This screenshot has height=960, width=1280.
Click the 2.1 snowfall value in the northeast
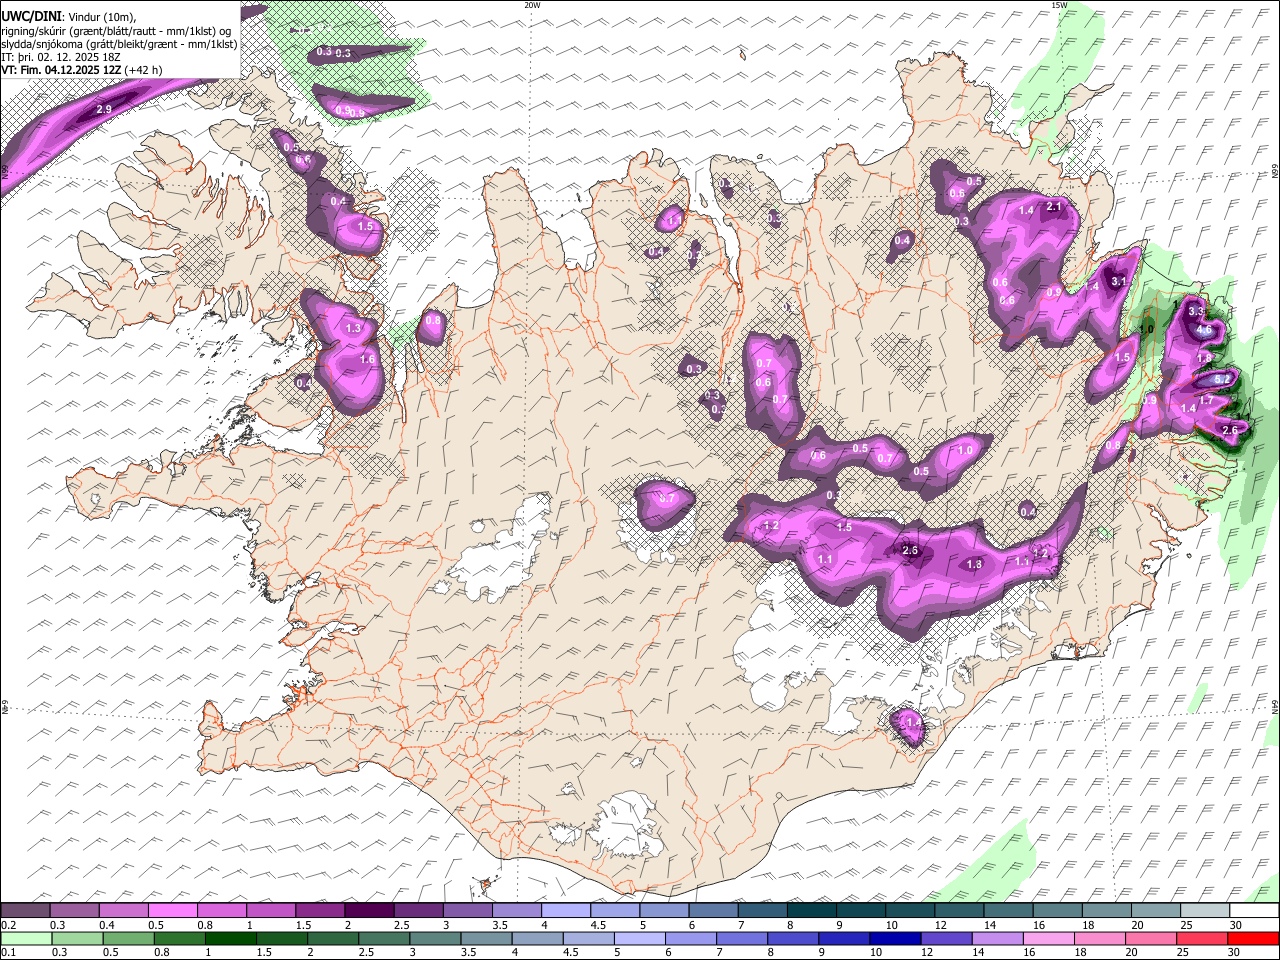[x=1053, y=208]
